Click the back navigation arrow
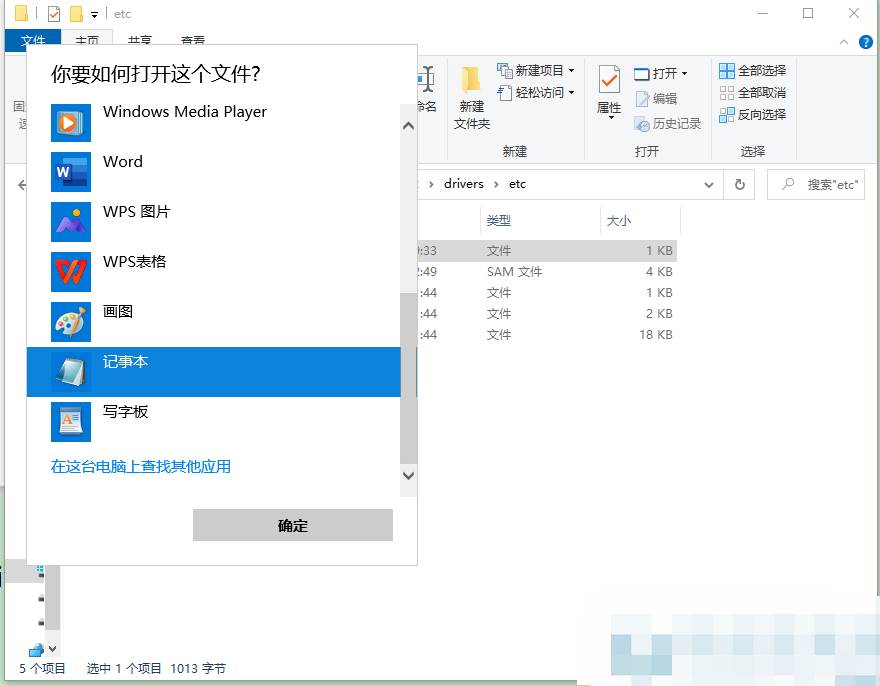The height and width of the screenshot is (686, 880). (22, 185)
